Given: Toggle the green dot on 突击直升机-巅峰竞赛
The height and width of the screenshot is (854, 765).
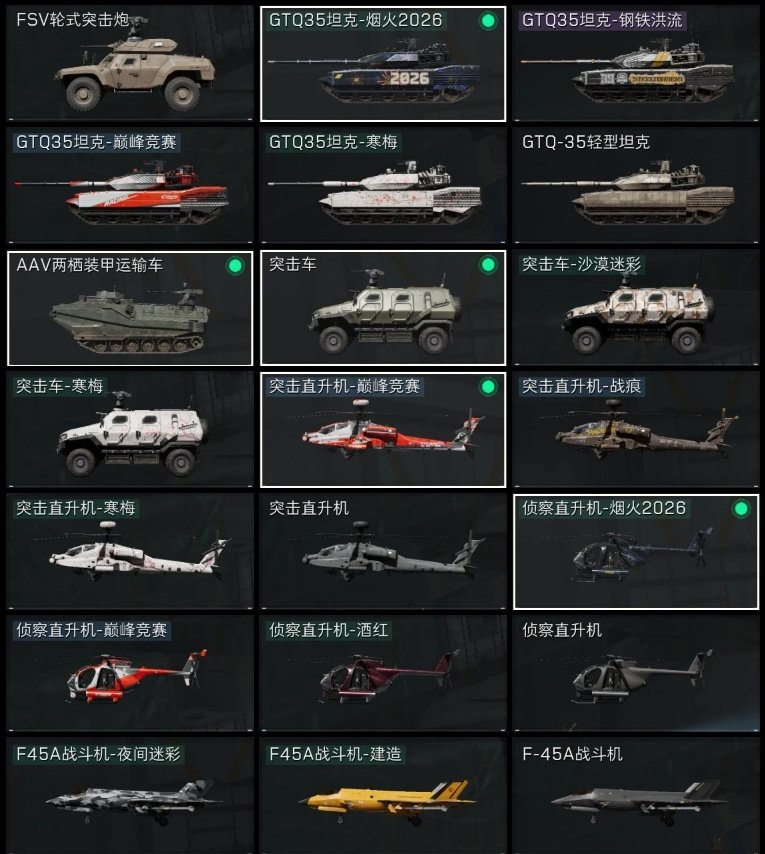Looking at the screenshot, I should 488,387.
